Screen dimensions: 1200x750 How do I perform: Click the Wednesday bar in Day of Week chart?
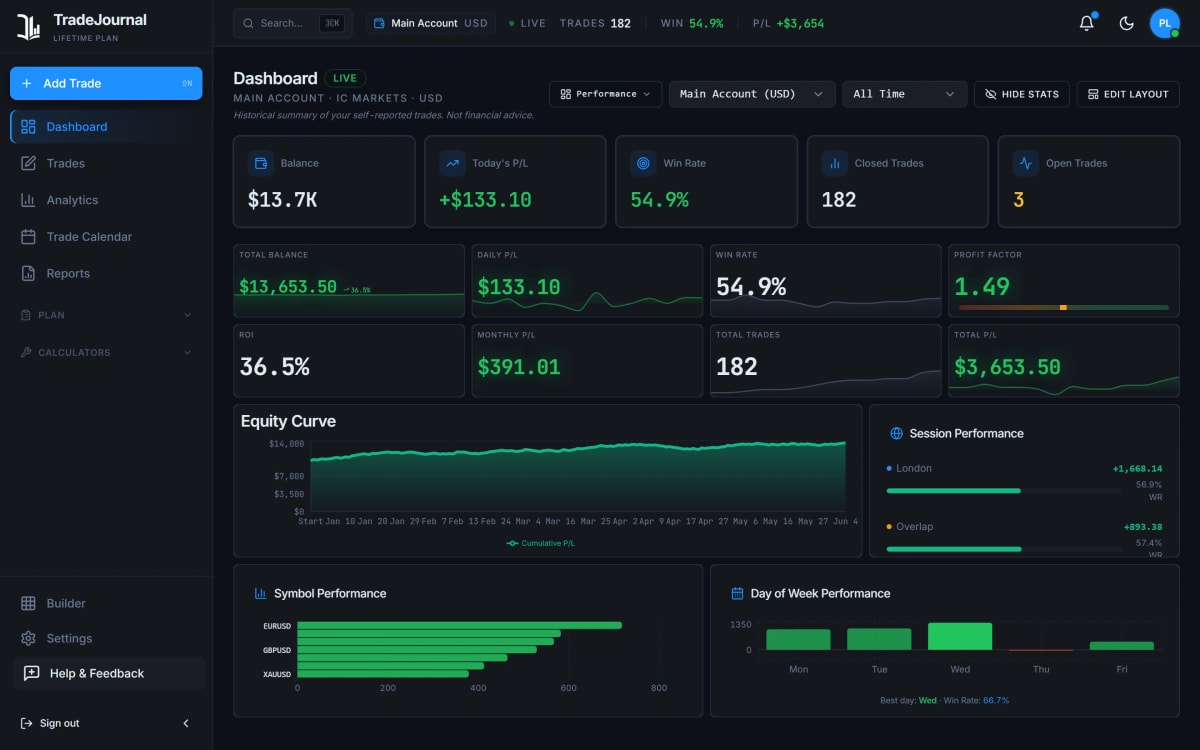960,637
